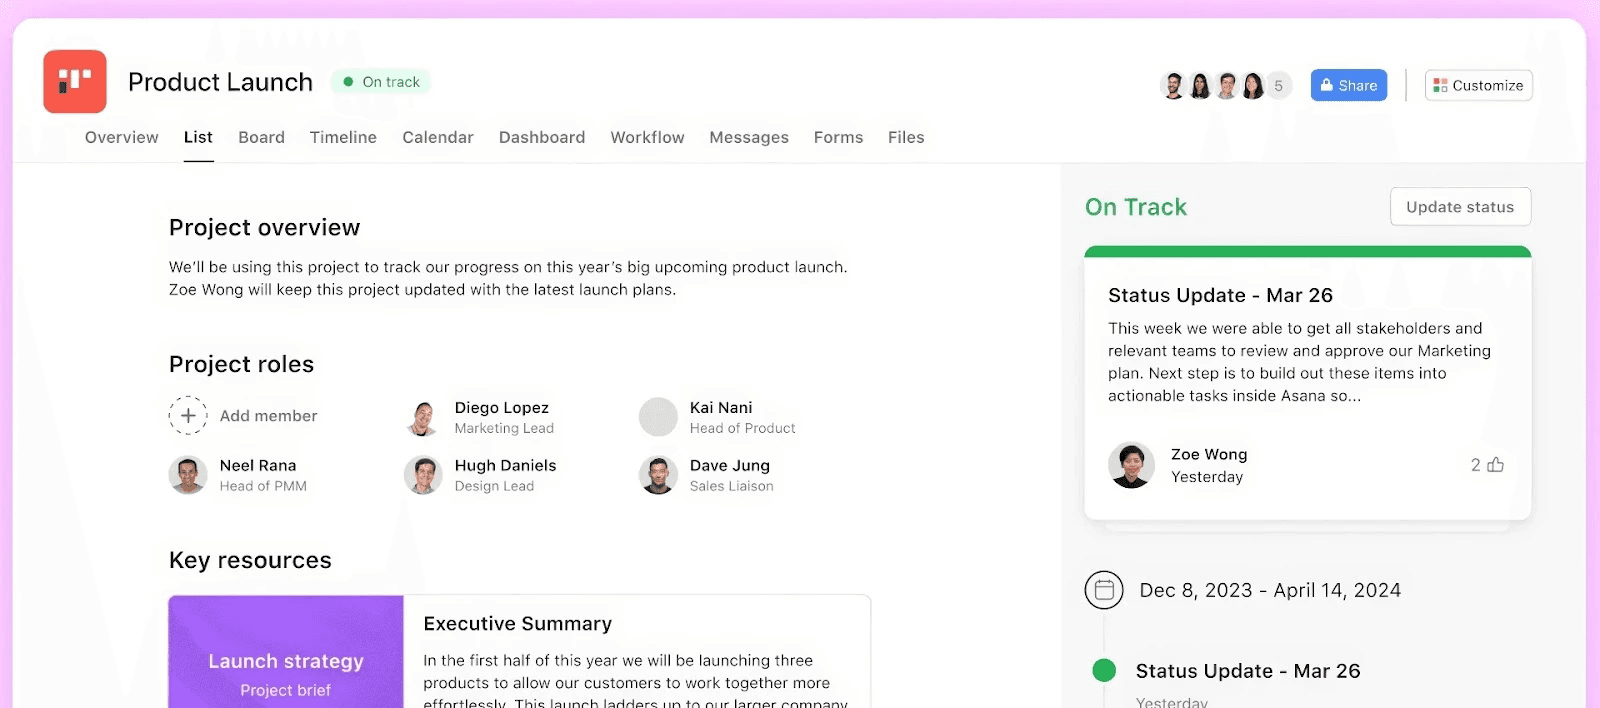Viewport: 1600px width, 708px height.
Task: Open the Files tab
Action: click(x=906, y=137)
